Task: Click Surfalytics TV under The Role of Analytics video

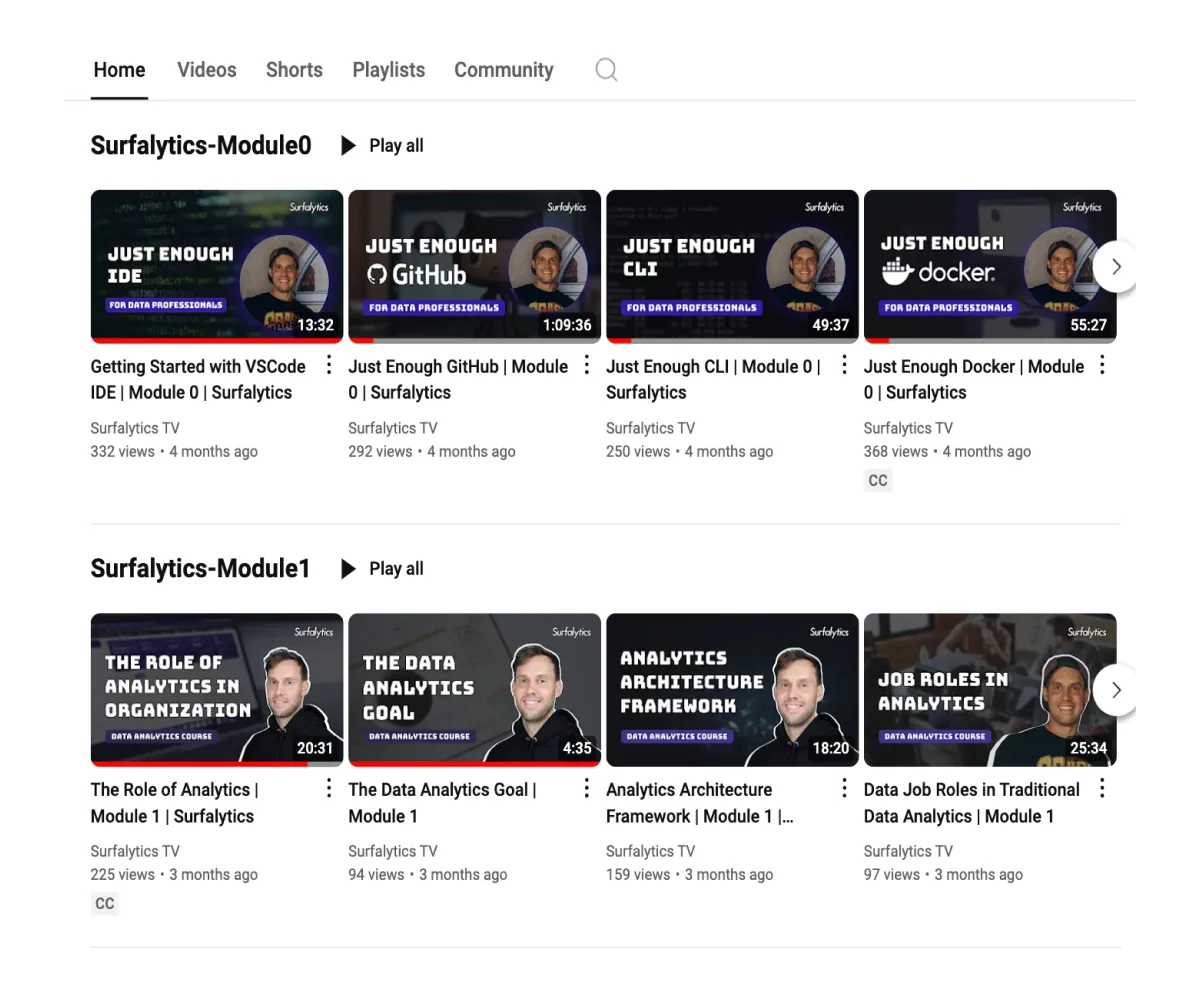Action: pos(135,851)
